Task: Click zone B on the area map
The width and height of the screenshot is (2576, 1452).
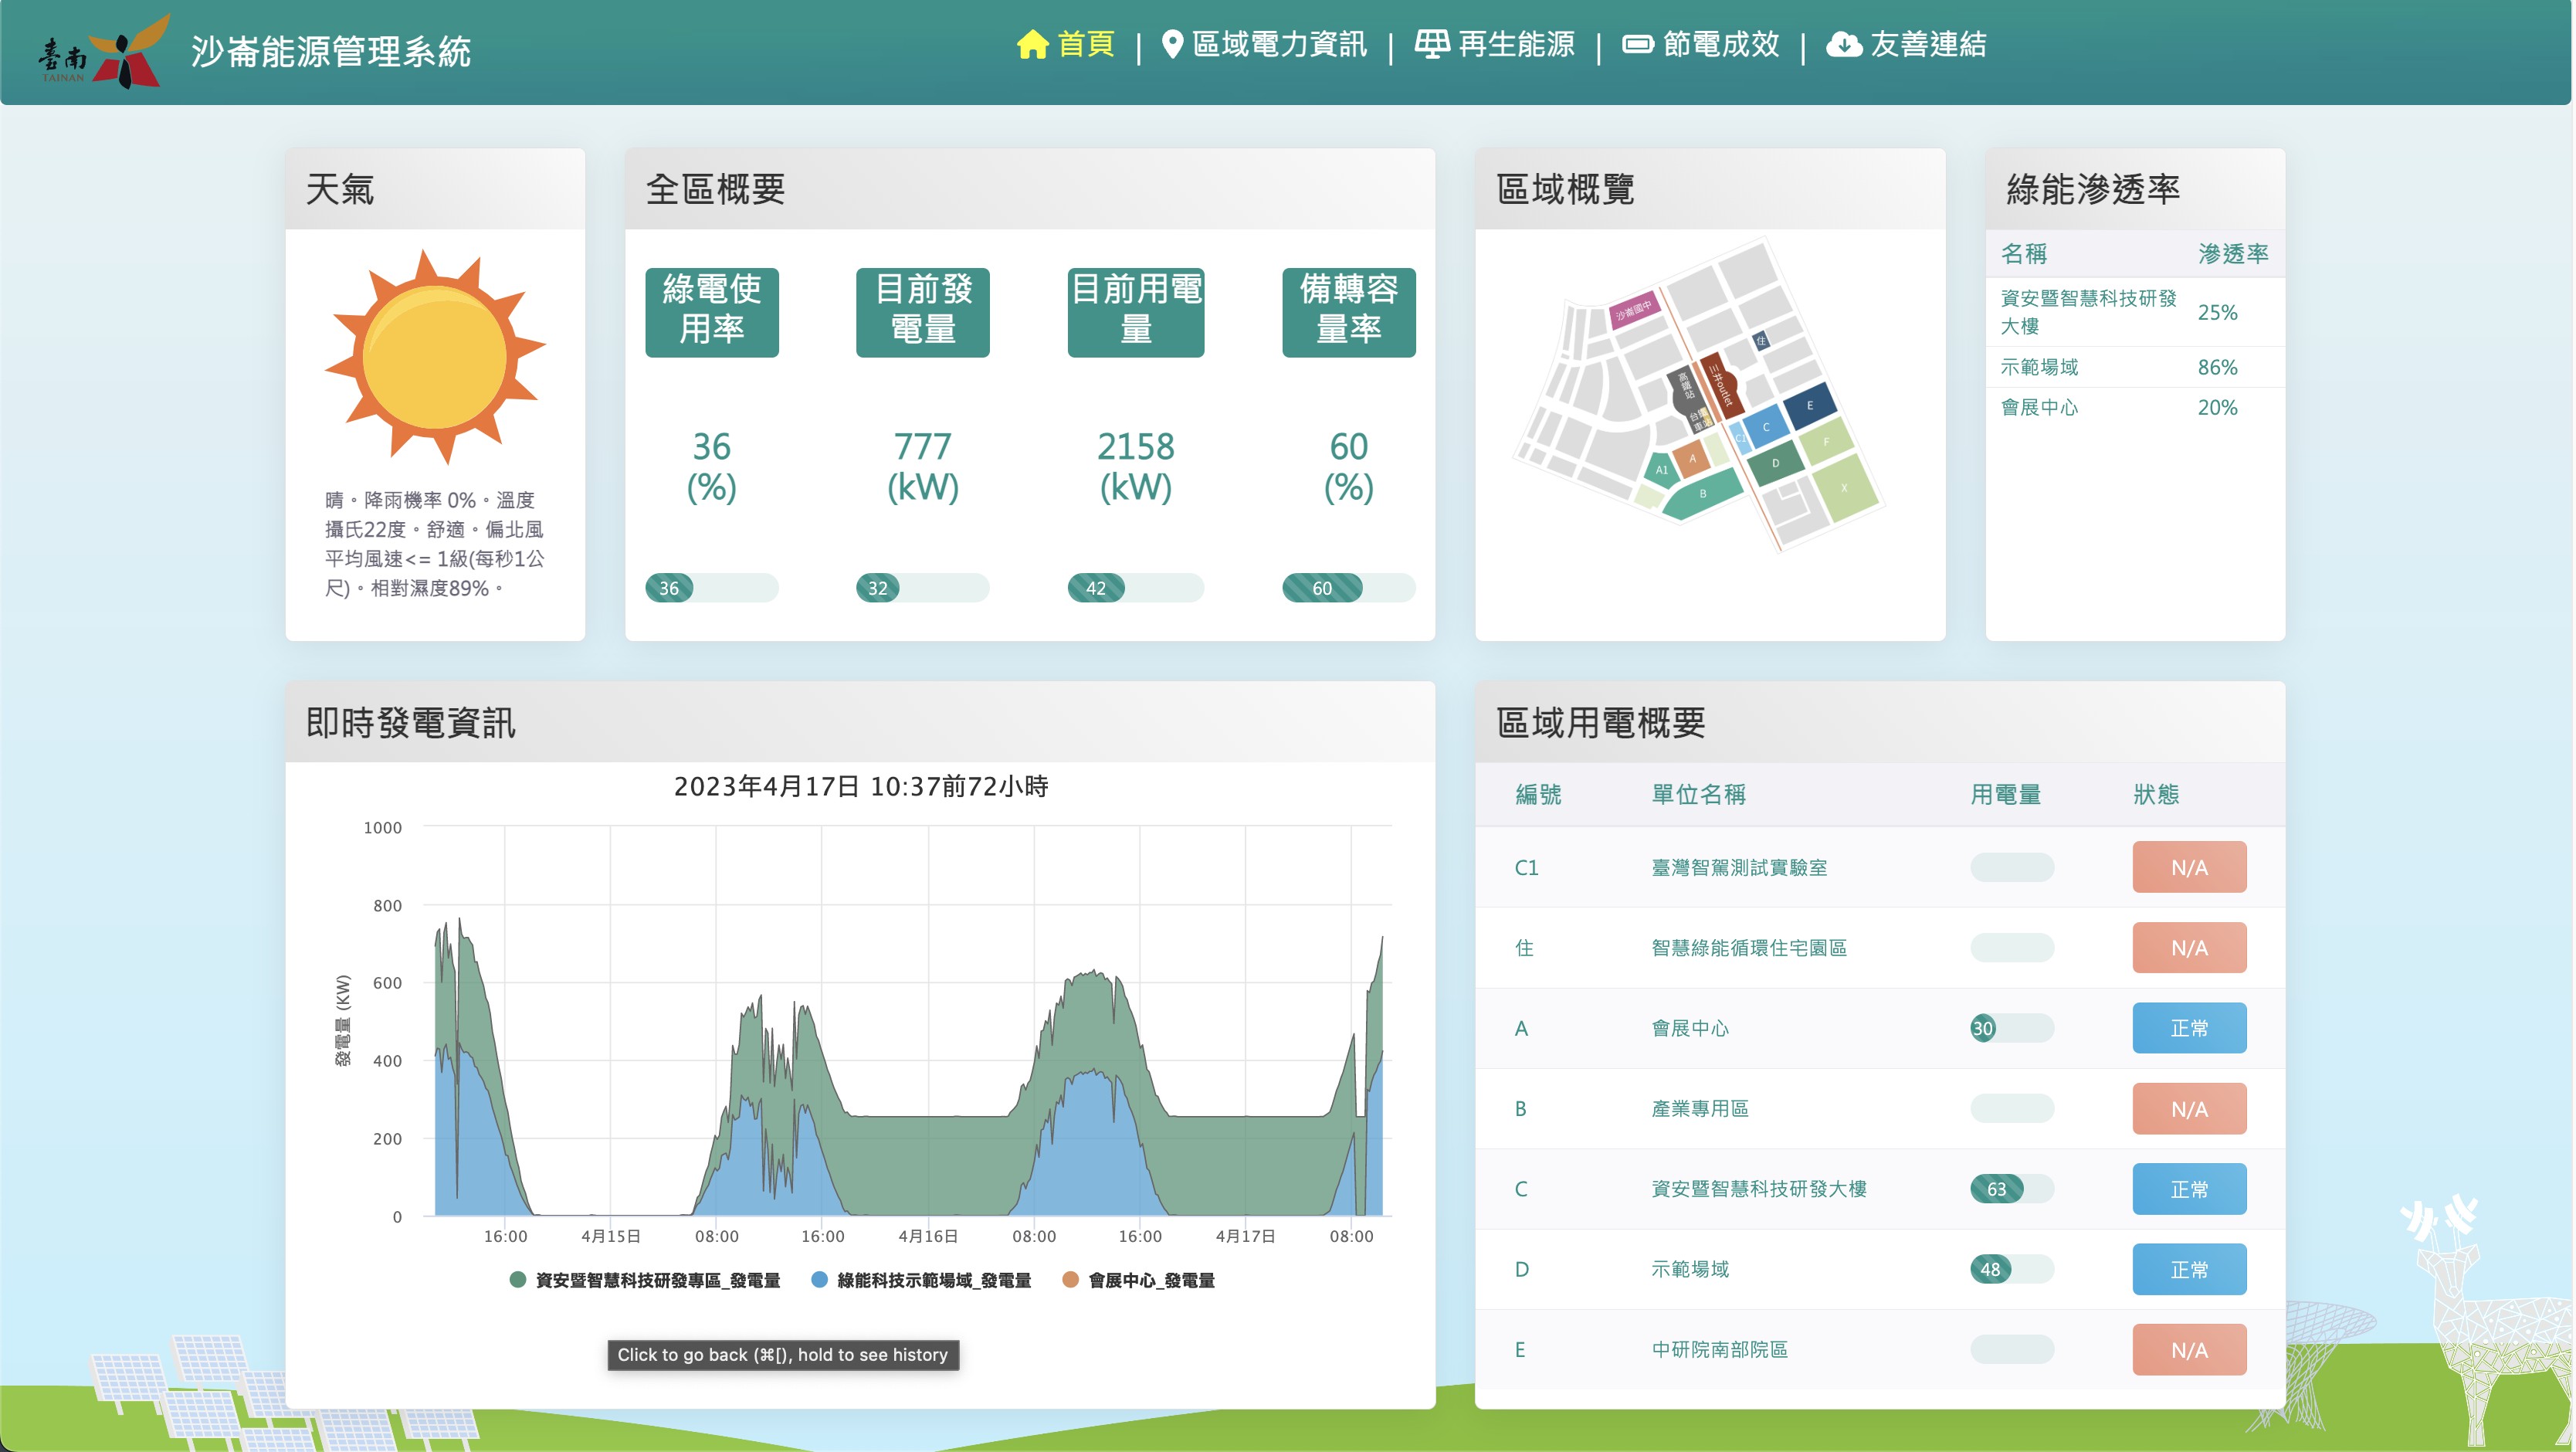Action: [x=1703, y=494]
